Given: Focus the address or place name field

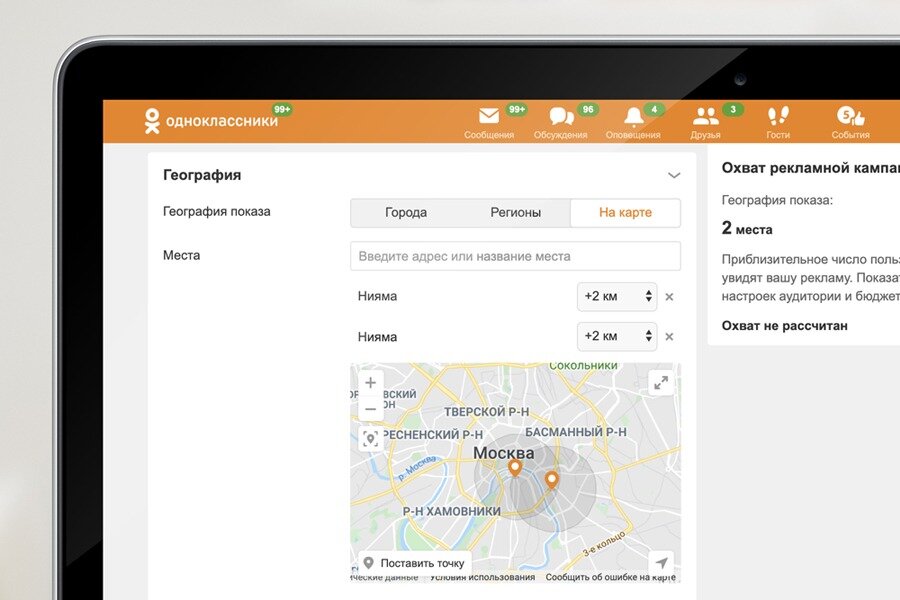Looking at the screenshot, I should pos(515,256).
